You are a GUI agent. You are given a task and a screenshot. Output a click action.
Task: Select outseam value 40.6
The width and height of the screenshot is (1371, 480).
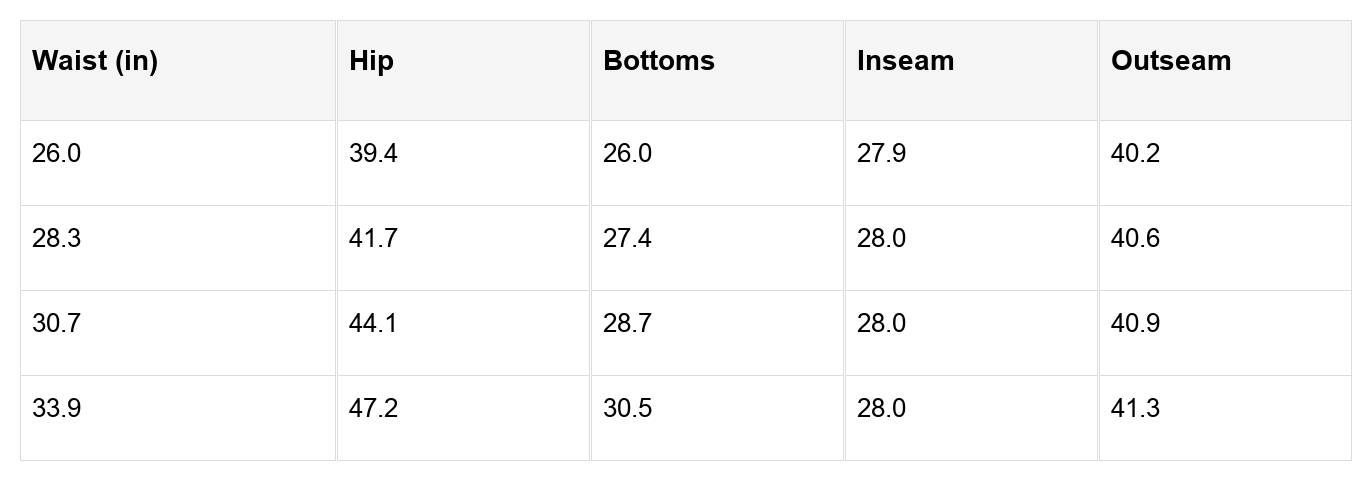click(x=1135, y=239)
